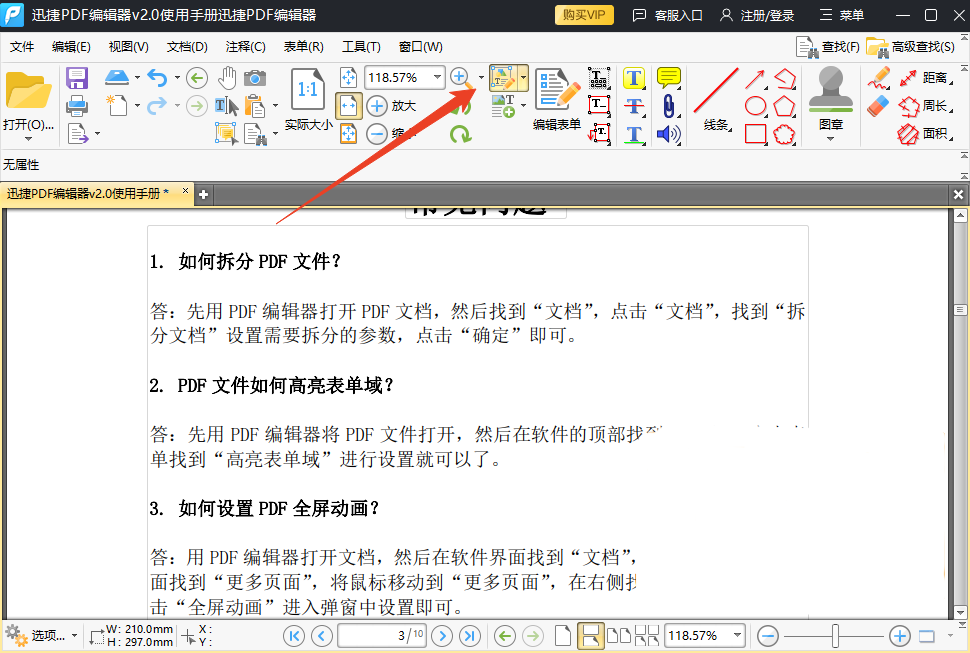
Task: Open the 编辑(E) menu
Action: point(71,47)
